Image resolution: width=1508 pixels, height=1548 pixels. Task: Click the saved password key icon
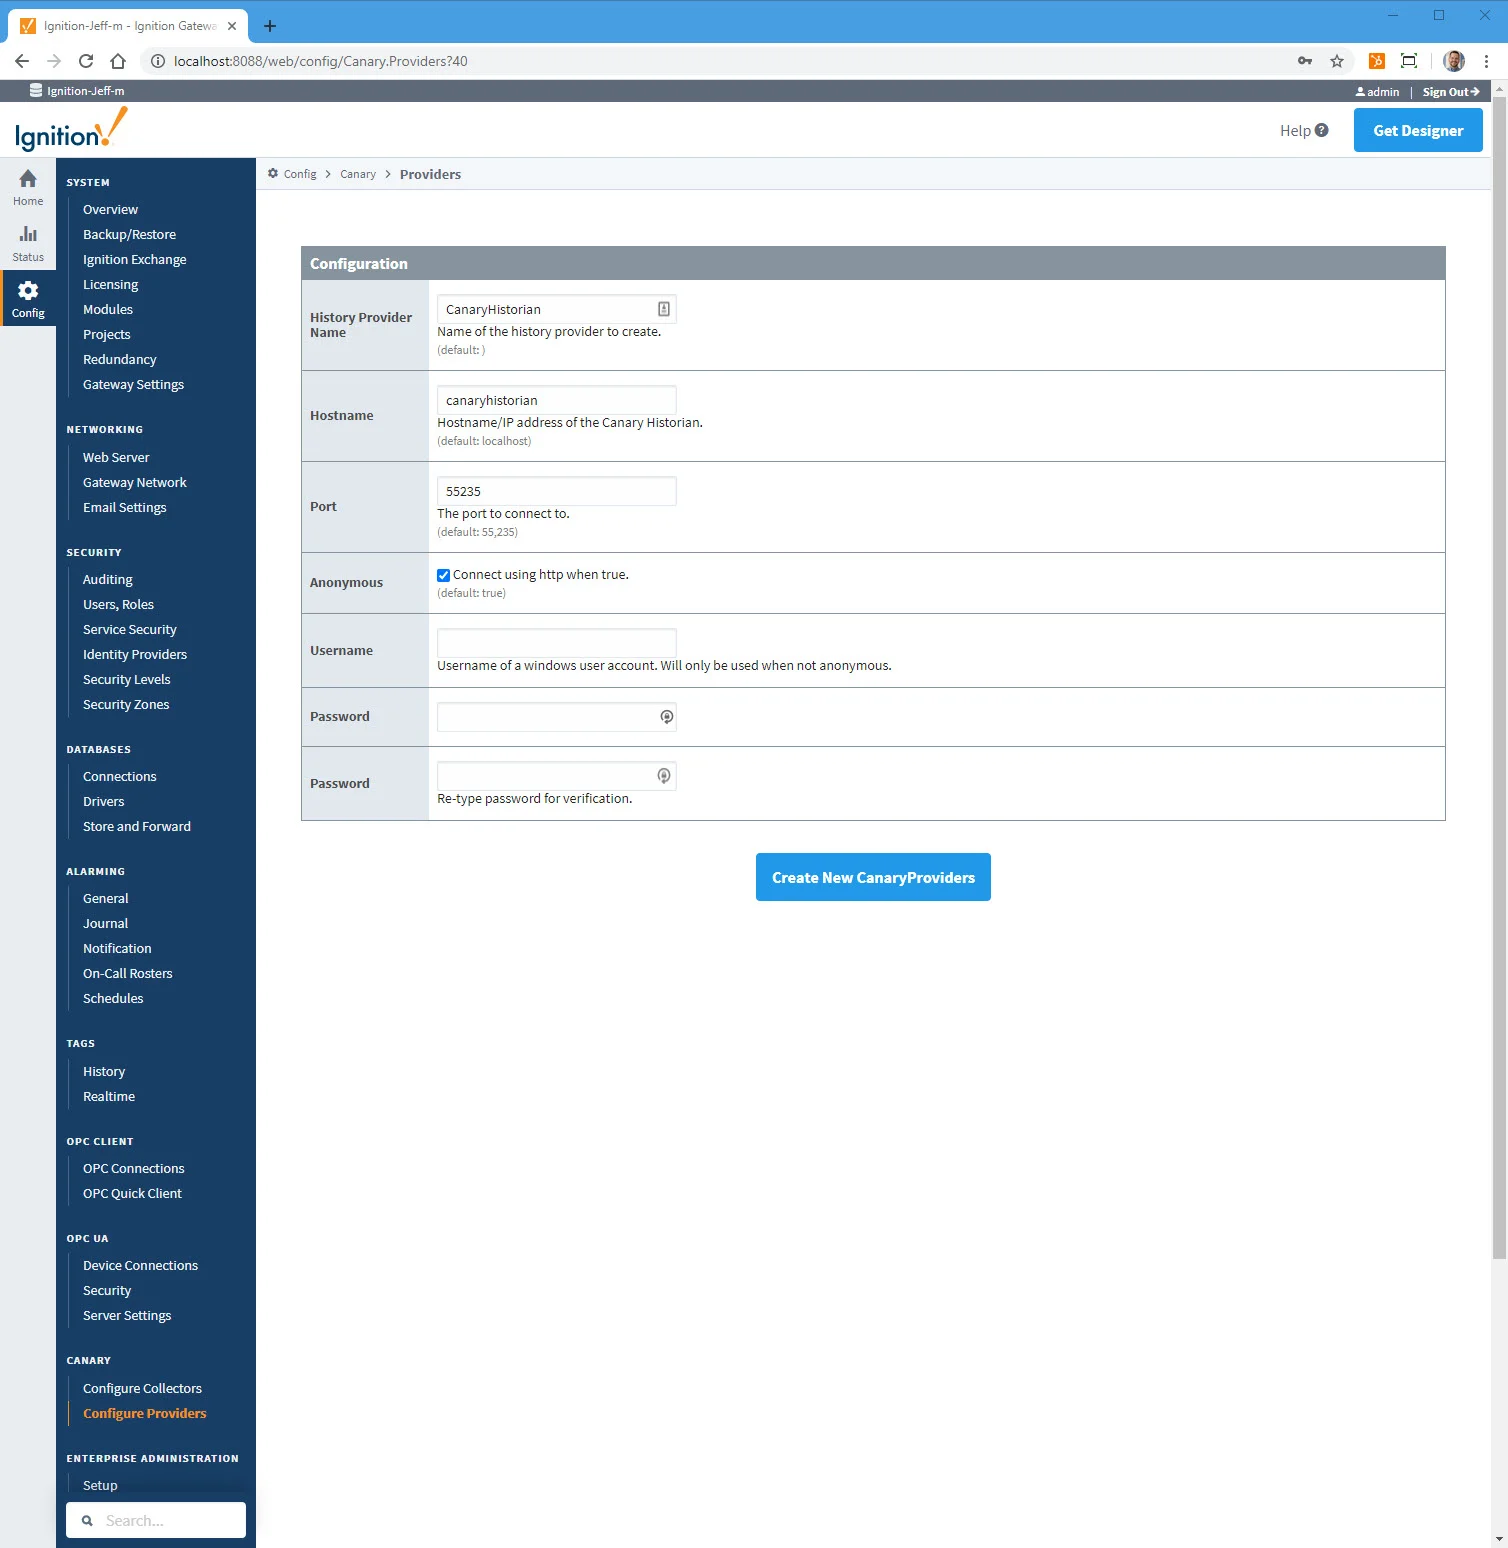(1305, 61)
